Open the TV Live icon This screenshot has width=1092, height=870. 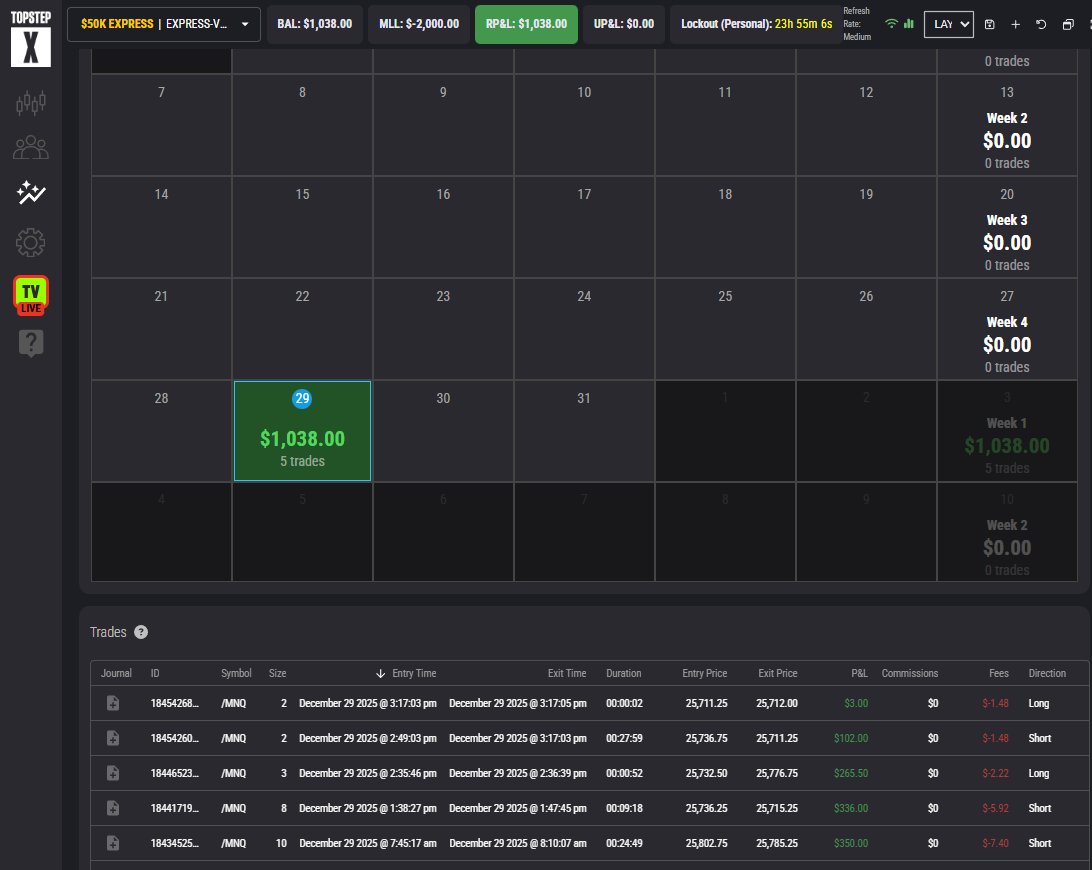pyautogui.click(x=31, y=295)
